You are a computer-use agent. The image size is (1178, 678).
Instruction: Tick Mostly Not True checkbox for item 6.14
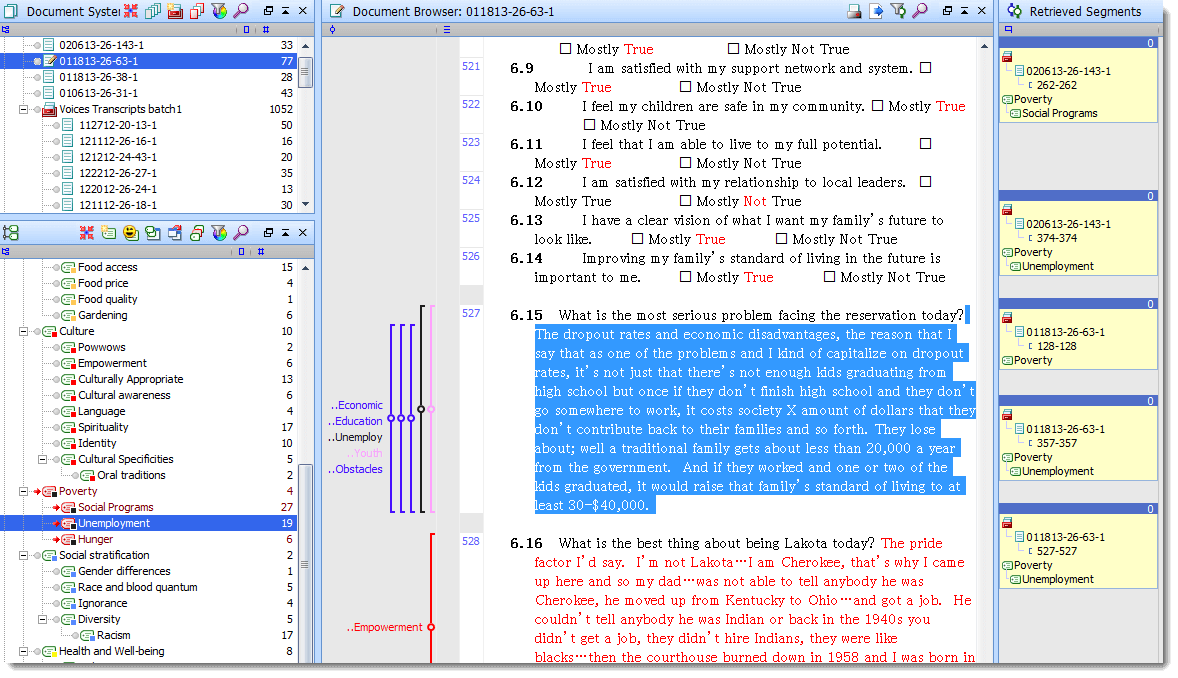(829, 277)
